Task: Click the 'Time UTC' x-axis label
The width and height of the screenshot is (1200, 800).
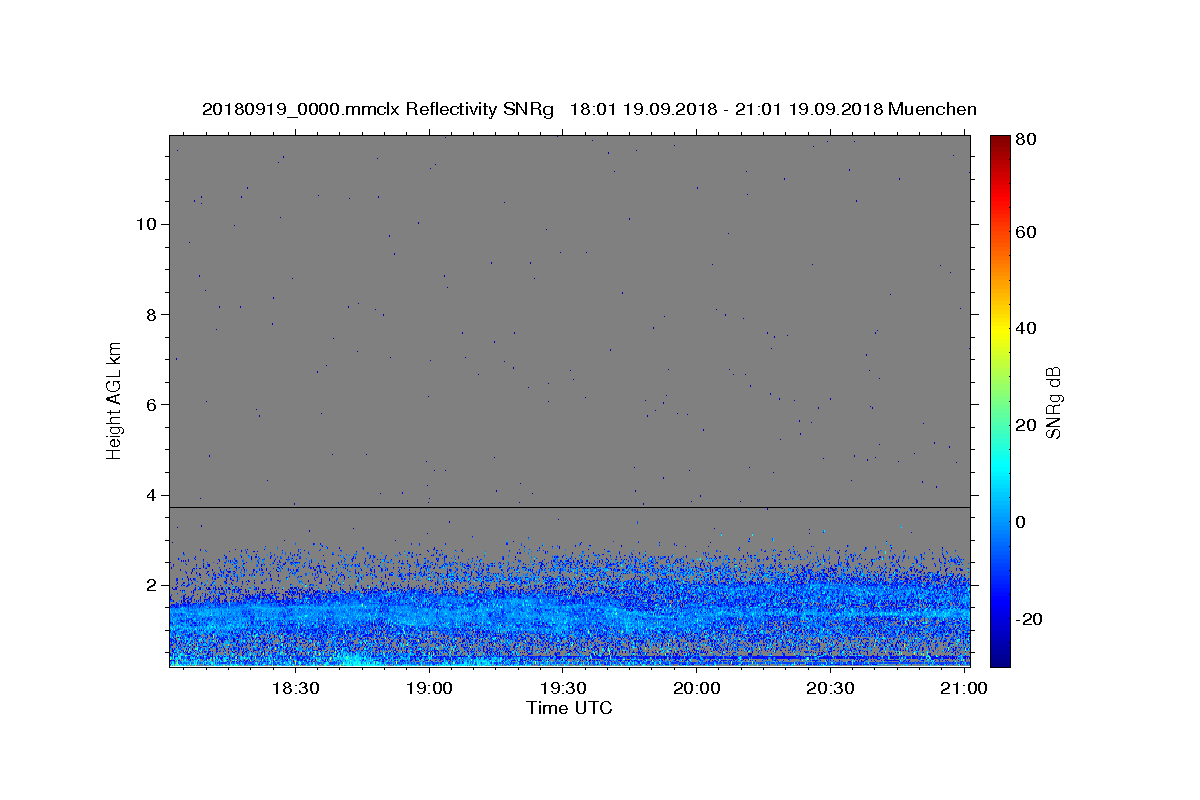Action: [x=569, y=708]
